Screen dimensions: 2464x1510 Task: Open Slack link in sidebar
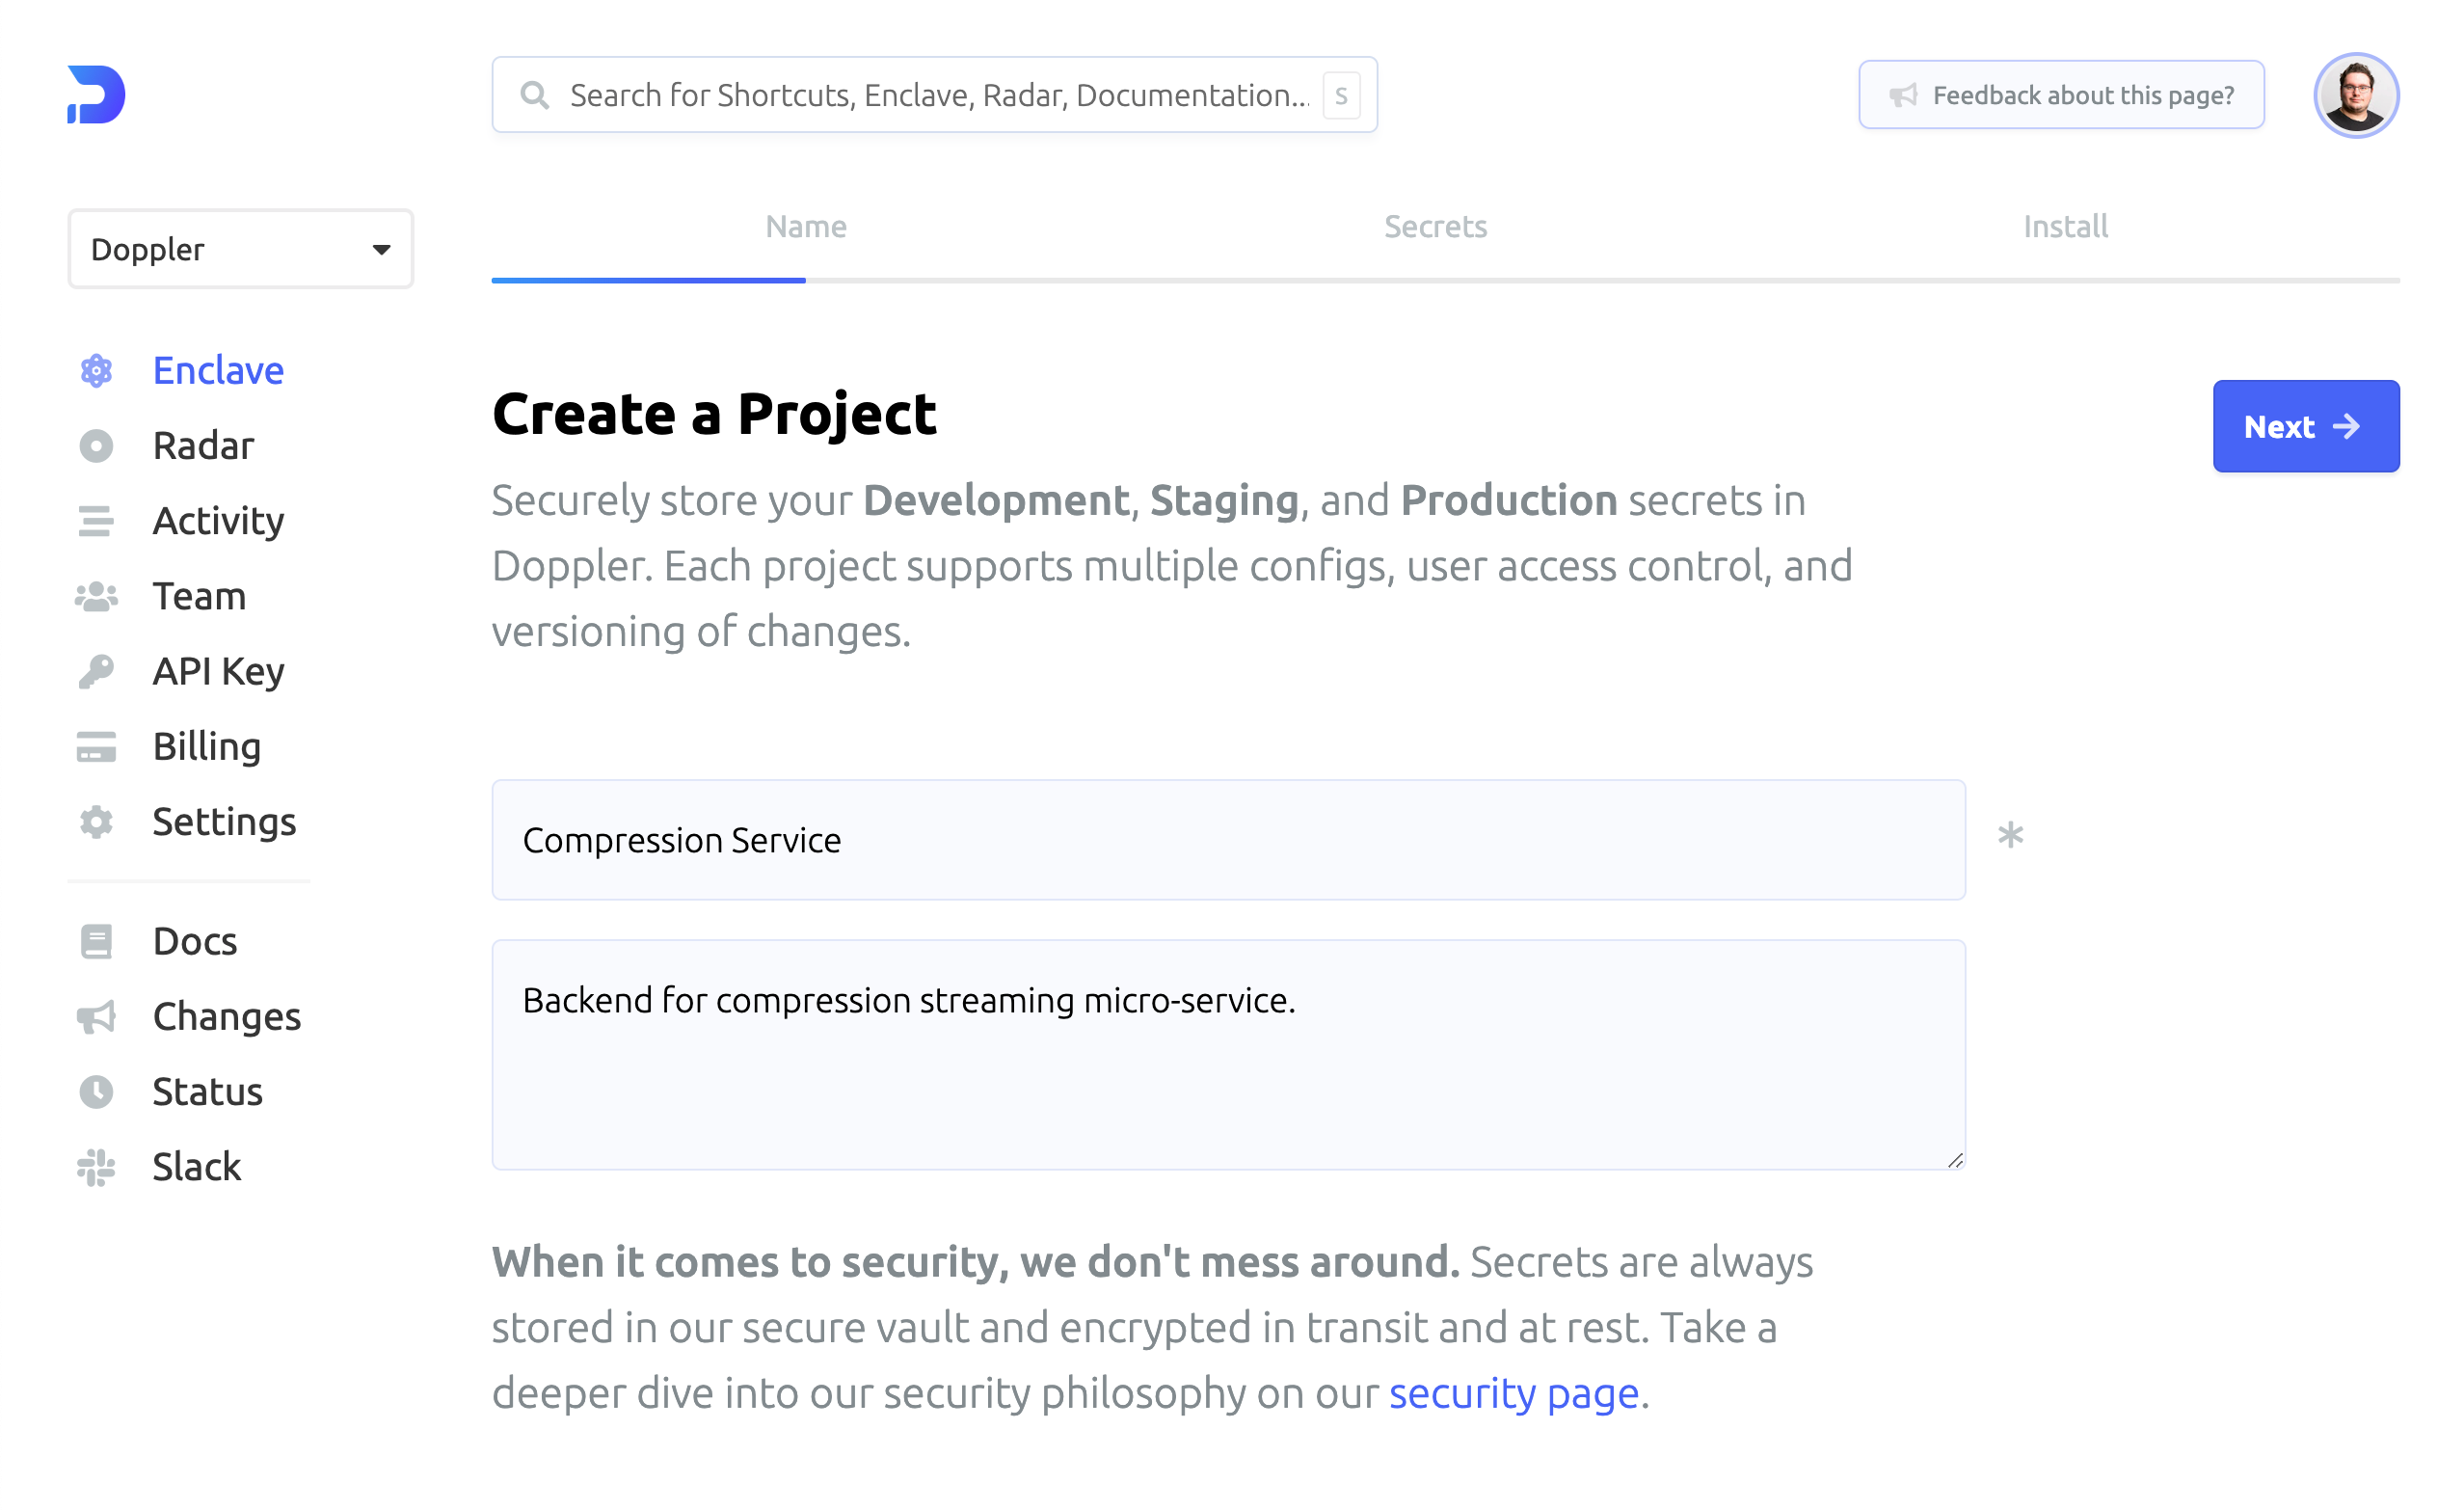point(196,1167)
